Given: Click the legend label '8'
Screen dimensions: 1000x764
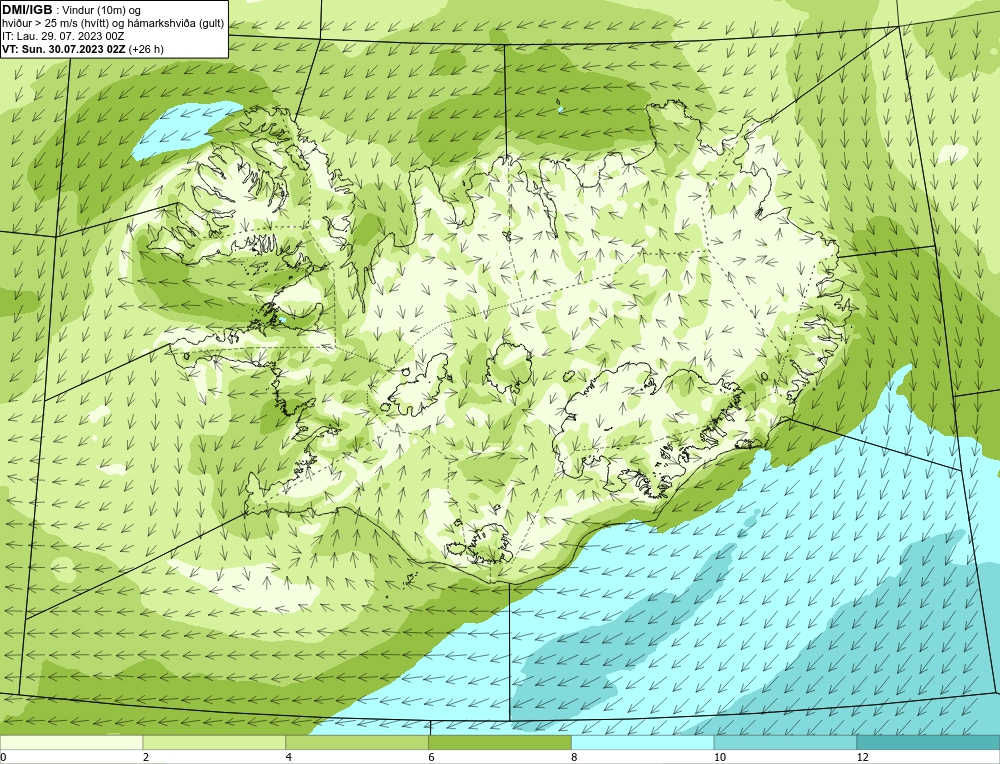Looking at the screenshot, I should click(x=575, y=757).
